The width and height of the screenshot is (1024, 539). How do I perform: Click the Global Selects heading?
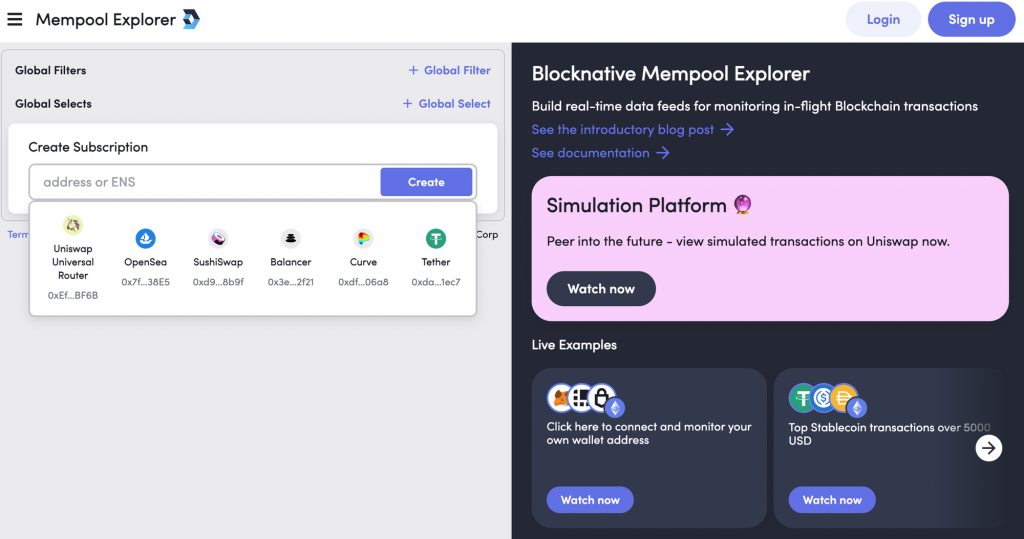[53, 103]
